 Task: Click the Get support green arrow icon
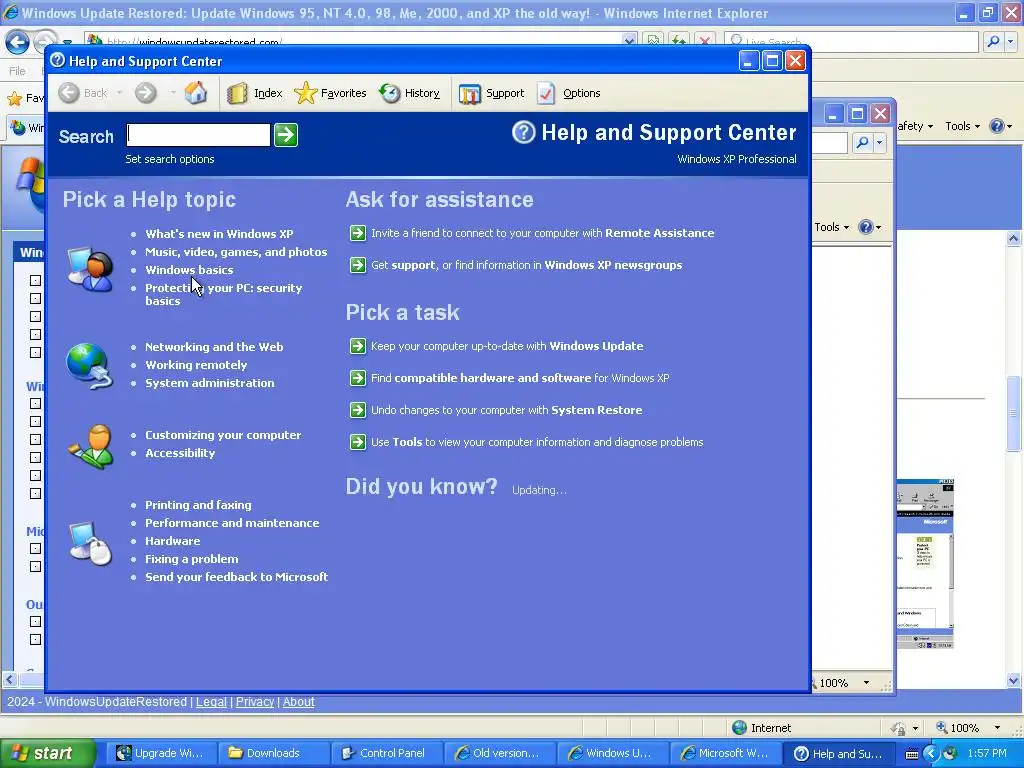pyautogui.click(x=357, y=265)
